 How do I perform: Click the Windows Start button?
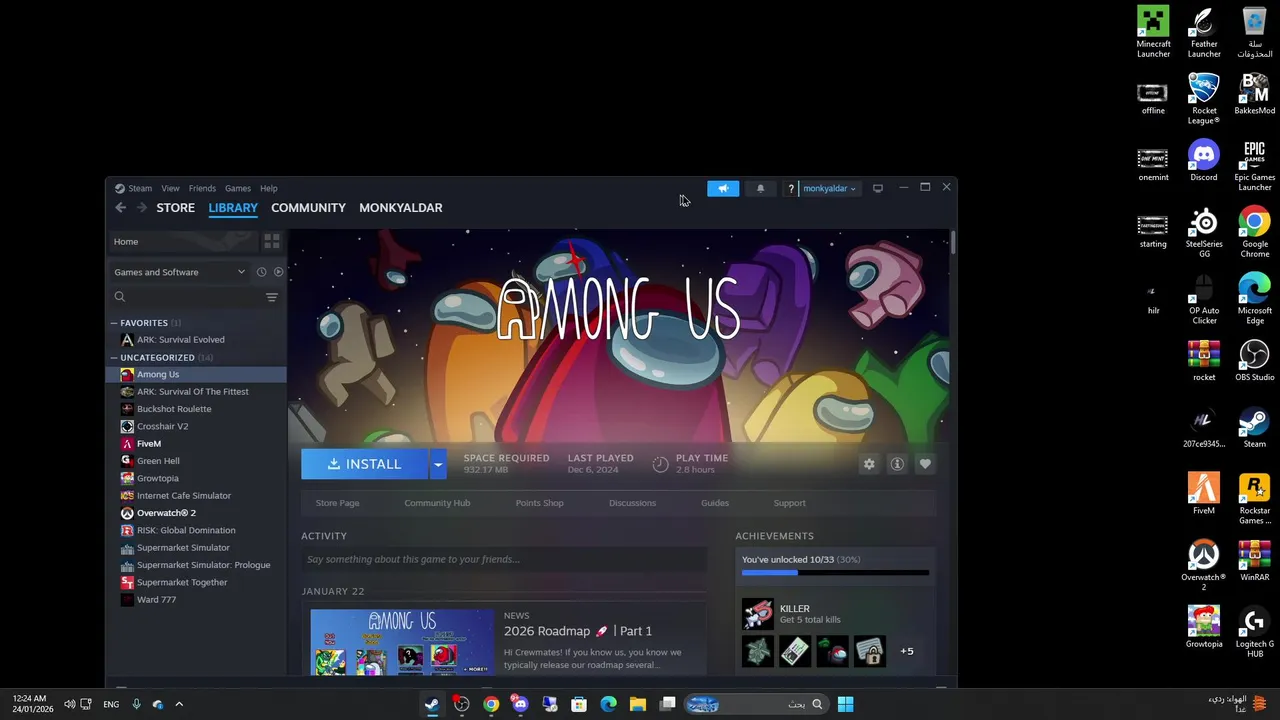click(x=845, y=704)
